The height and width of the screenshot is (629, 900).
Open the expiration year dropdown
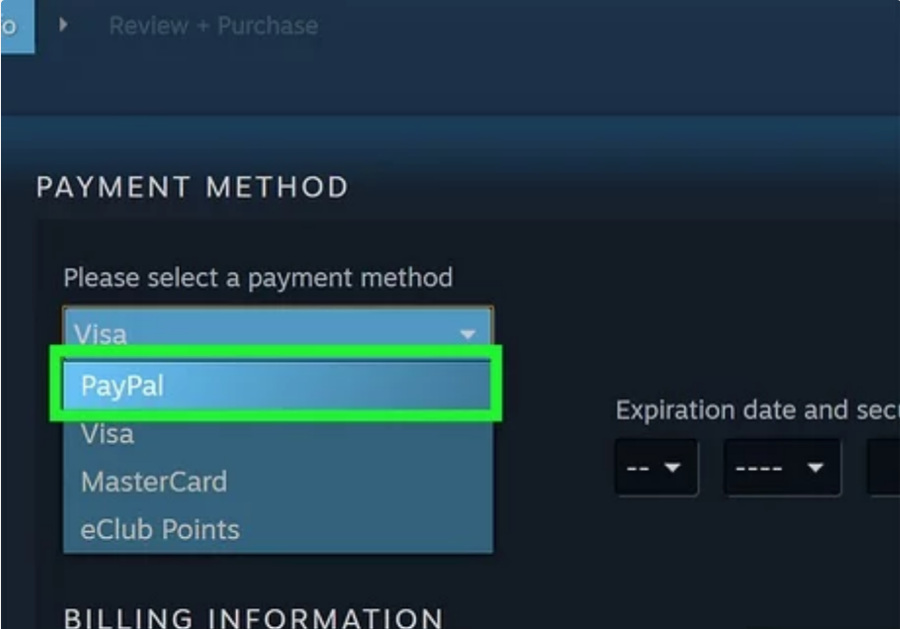coord(782,468)
